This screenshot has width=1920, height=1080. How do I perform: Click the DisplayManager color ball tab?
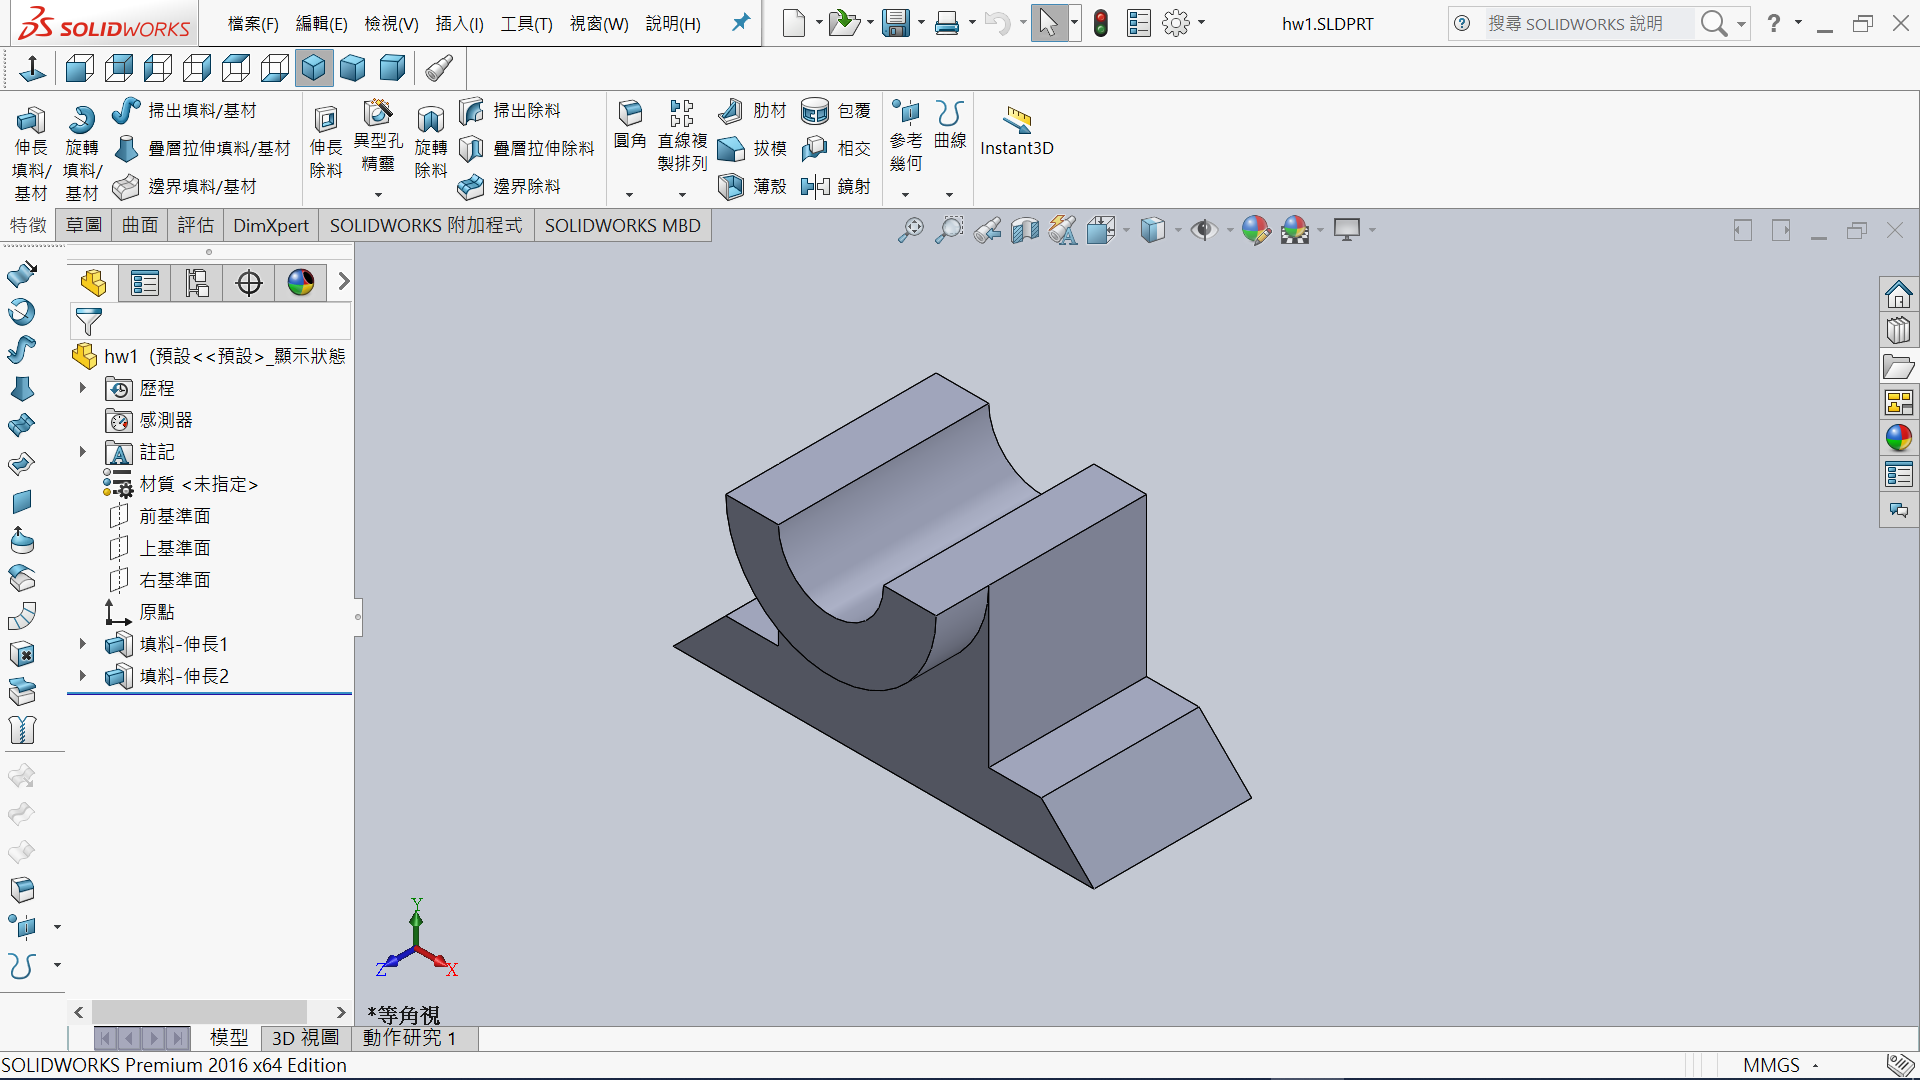point(301,283)
